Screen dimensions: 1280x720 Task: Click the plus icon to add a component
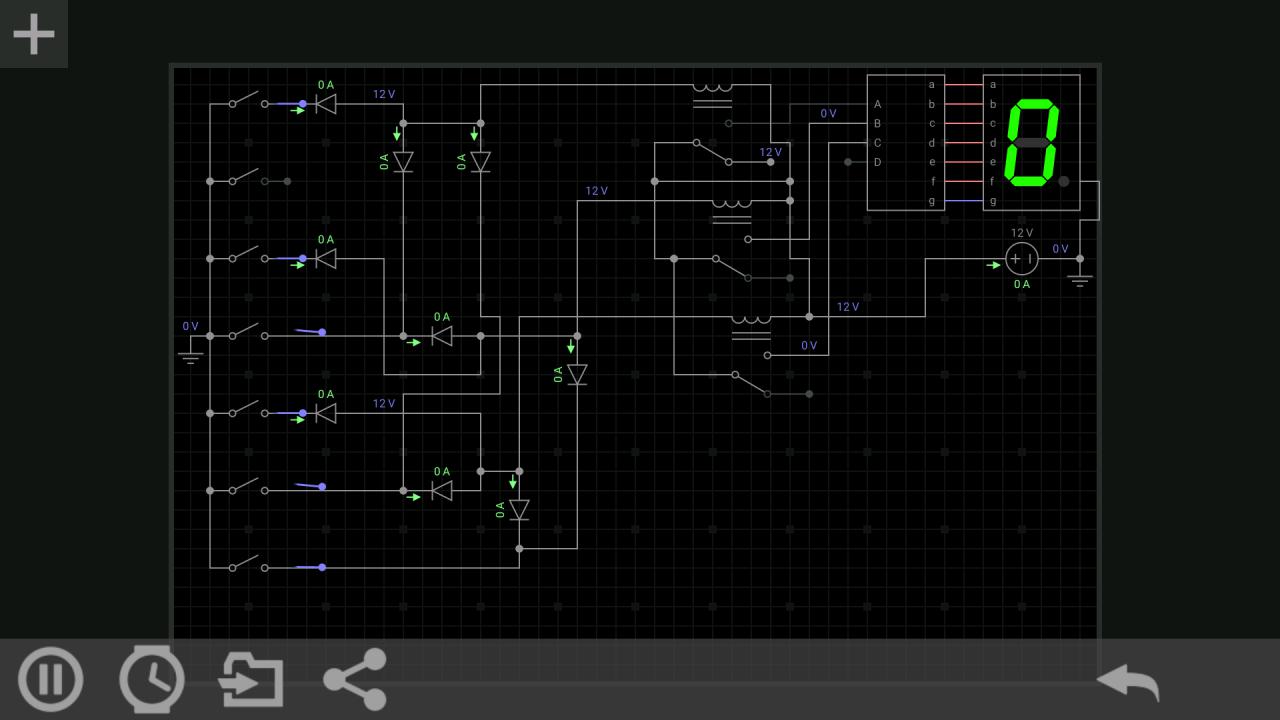coord(34,34)
